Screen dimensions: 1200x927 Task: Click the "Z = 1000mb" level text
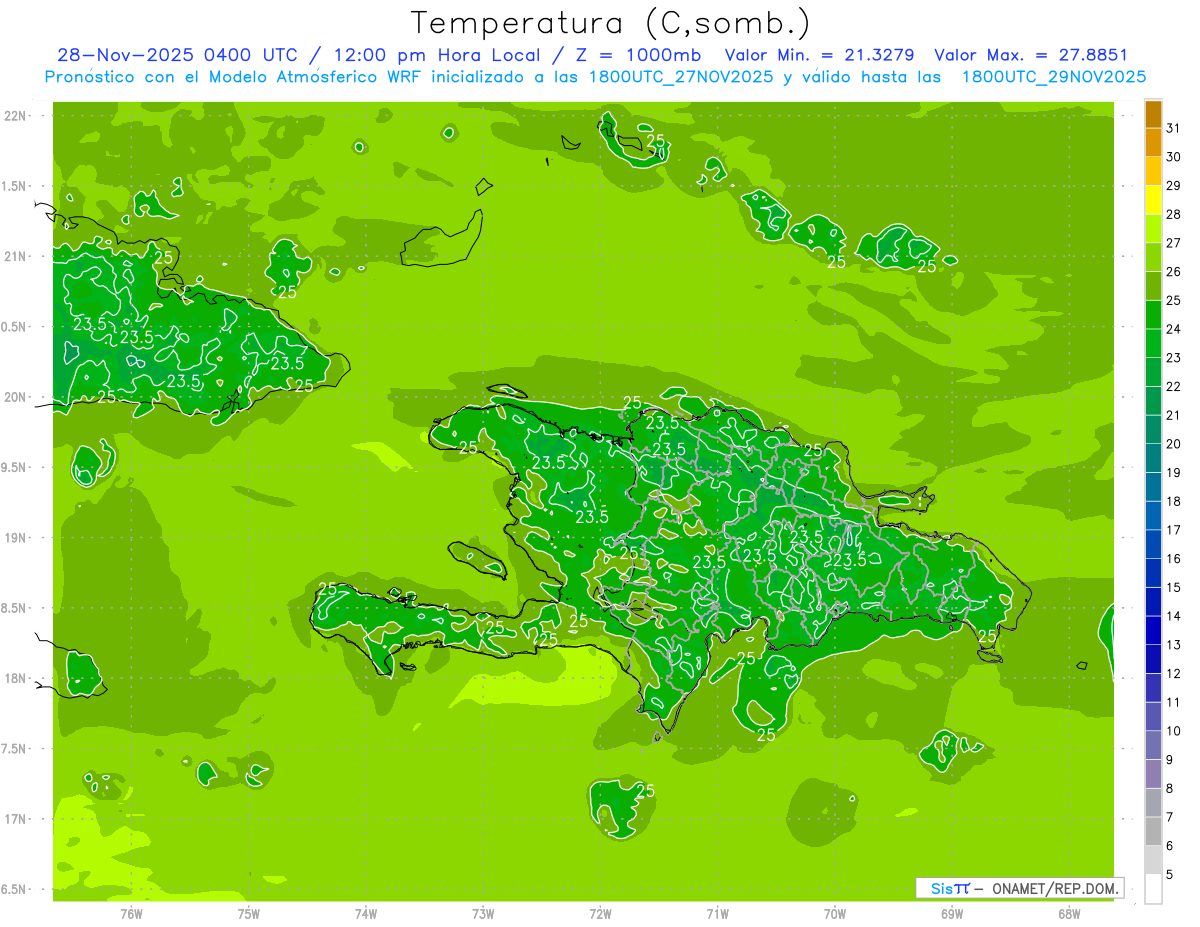tap(638, 55)
